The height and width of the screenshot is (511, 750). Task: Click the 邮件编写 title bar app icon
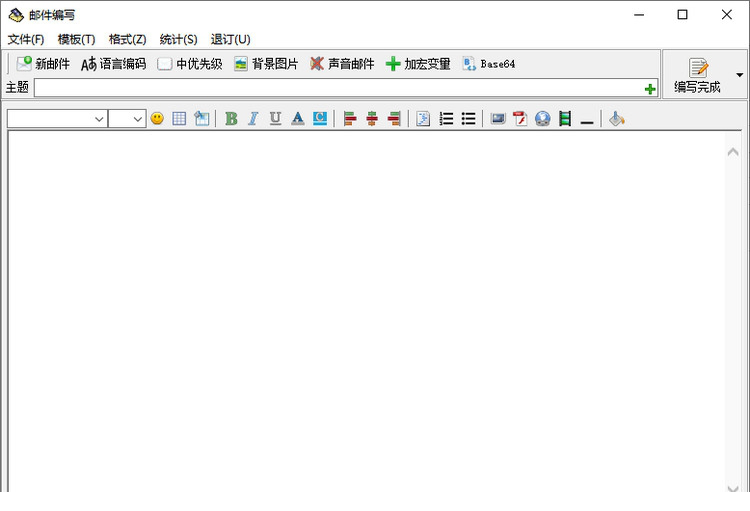[16, 15]
